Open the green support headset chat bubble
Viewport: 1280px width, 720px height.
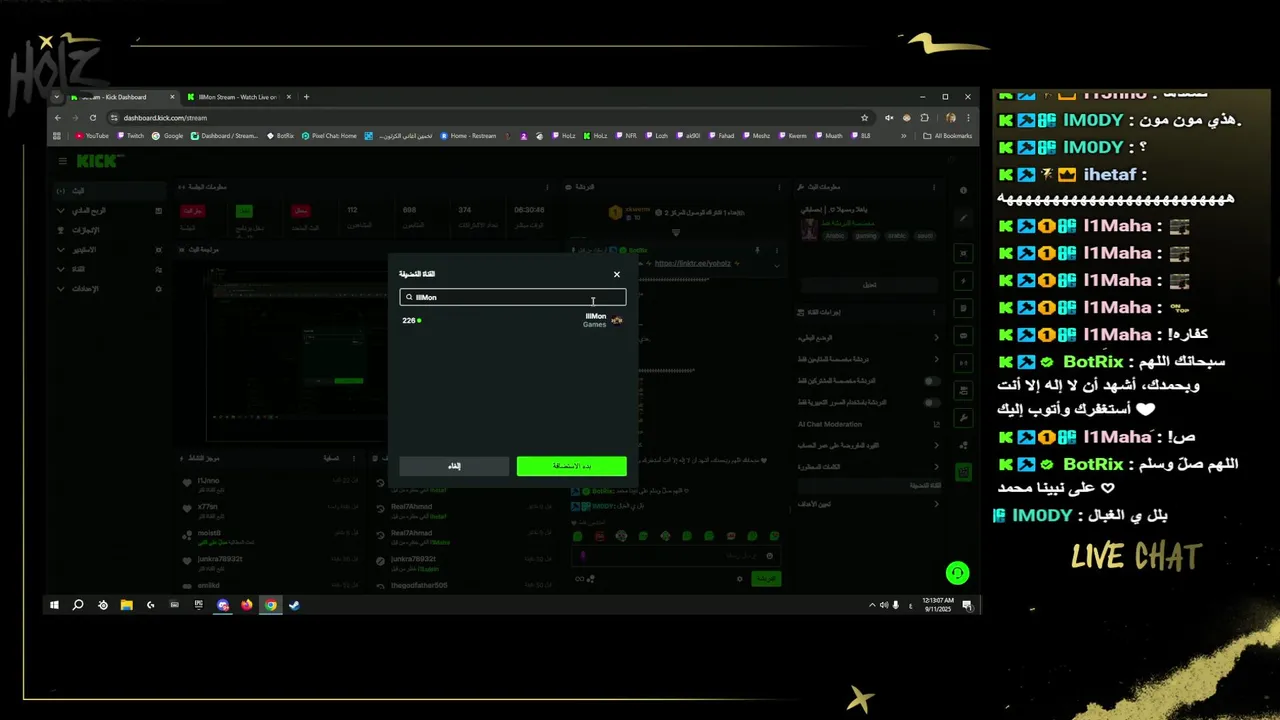(957, 573)
